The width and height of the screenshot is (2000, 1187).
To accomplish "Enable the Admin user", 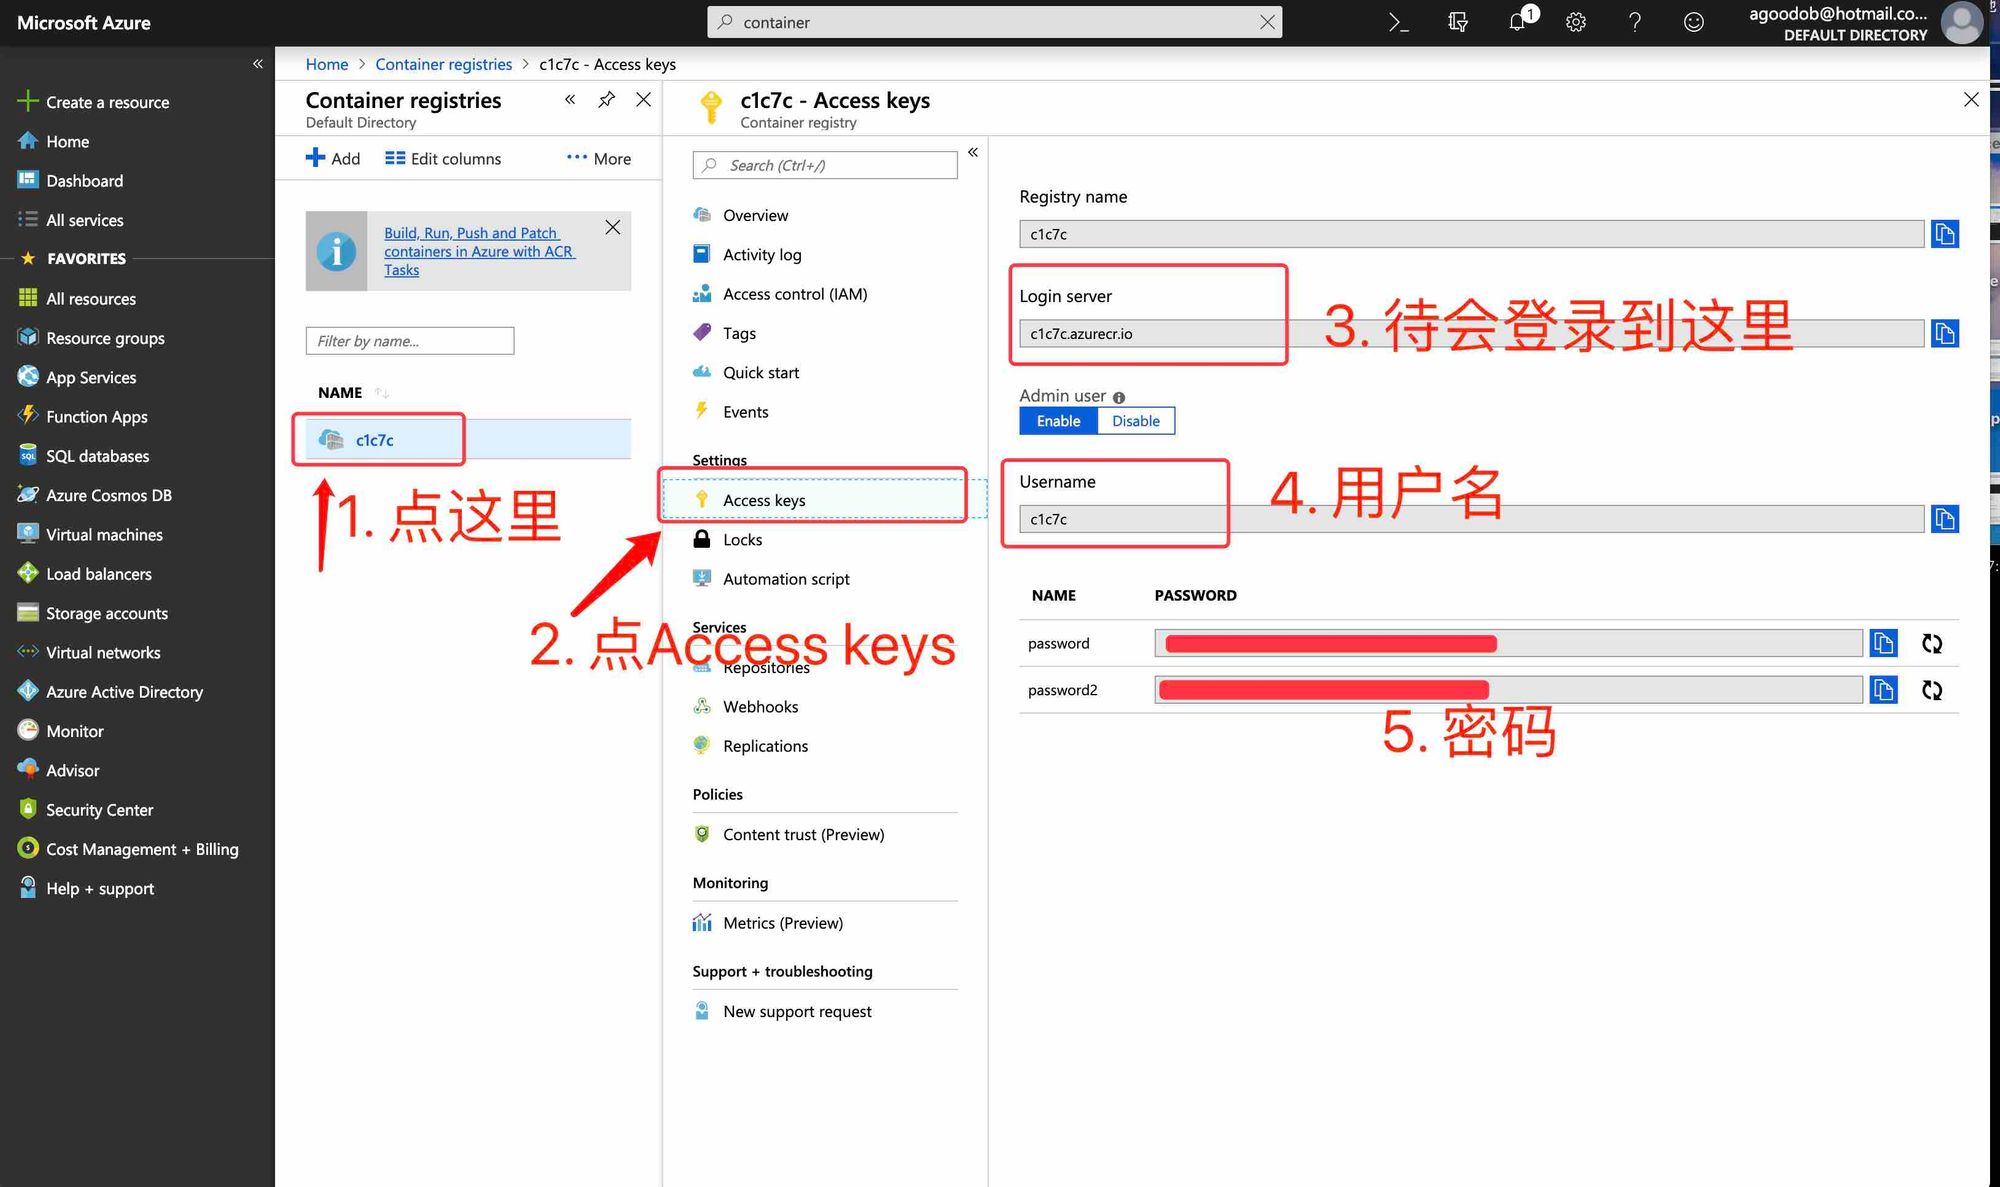I will click(x=1057, y=420).
